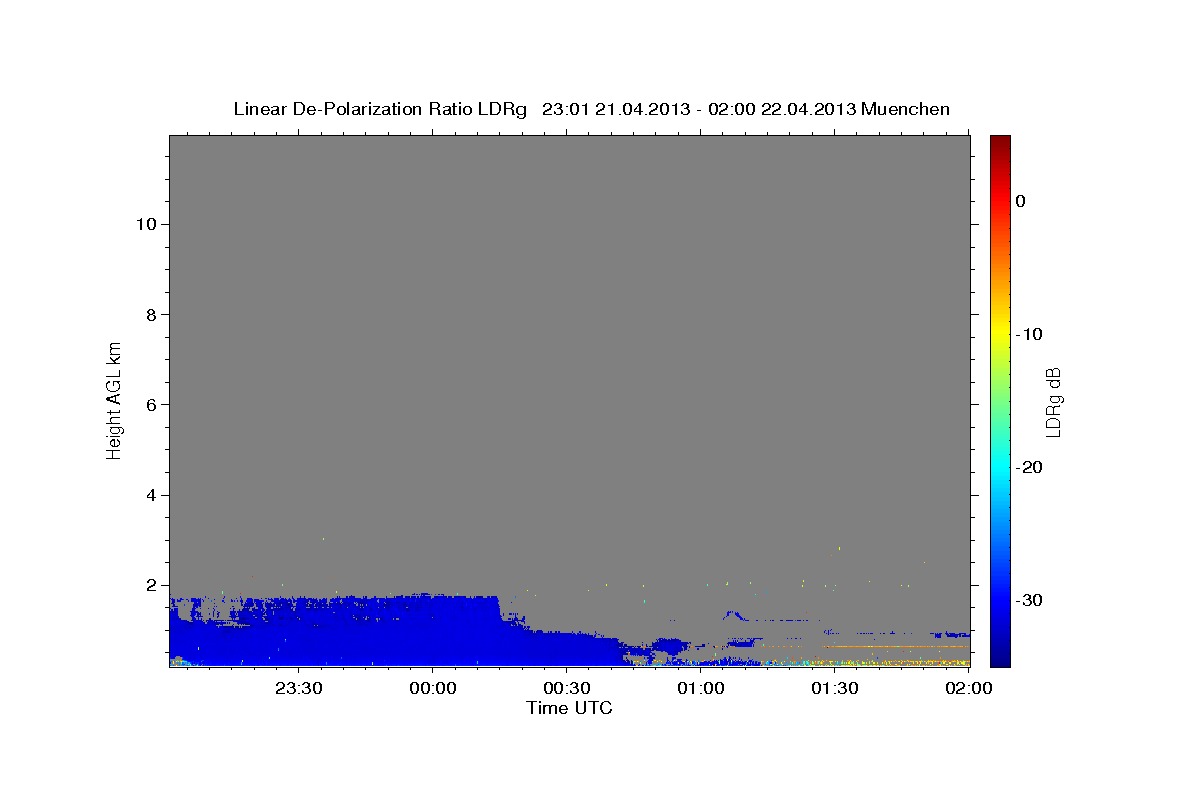Click the plot title 'Linear De-Polarization Ratio LDRg'

(380, 109)
